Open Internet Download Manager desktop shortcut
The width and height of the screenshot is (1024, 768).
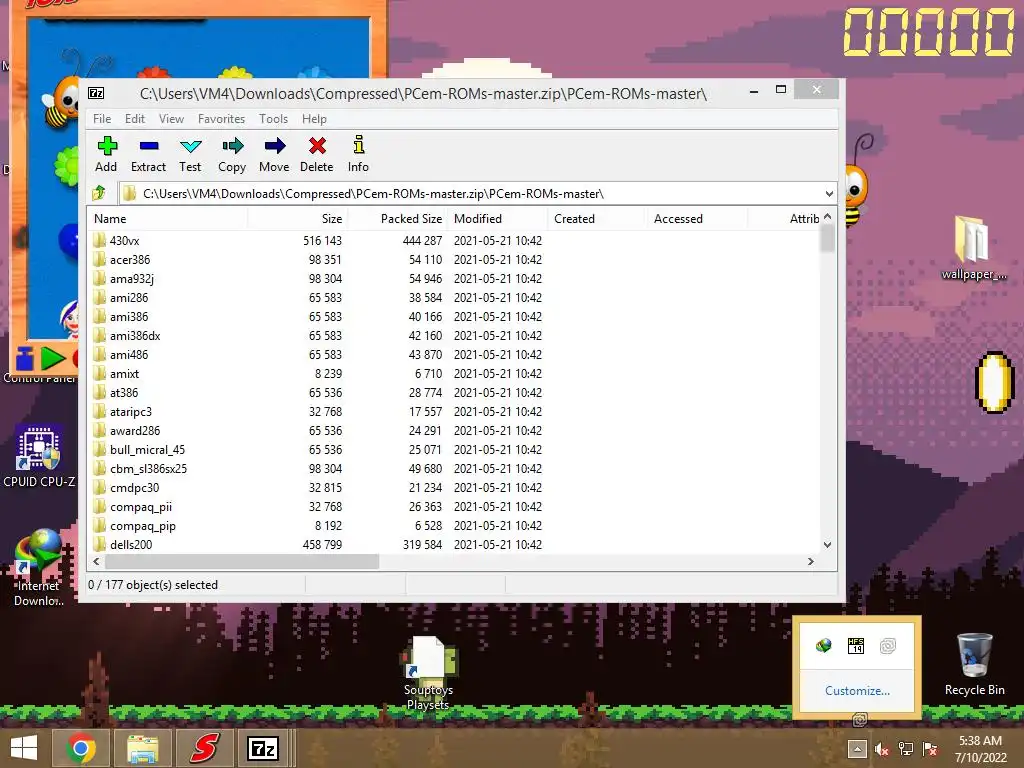point(38,567)
